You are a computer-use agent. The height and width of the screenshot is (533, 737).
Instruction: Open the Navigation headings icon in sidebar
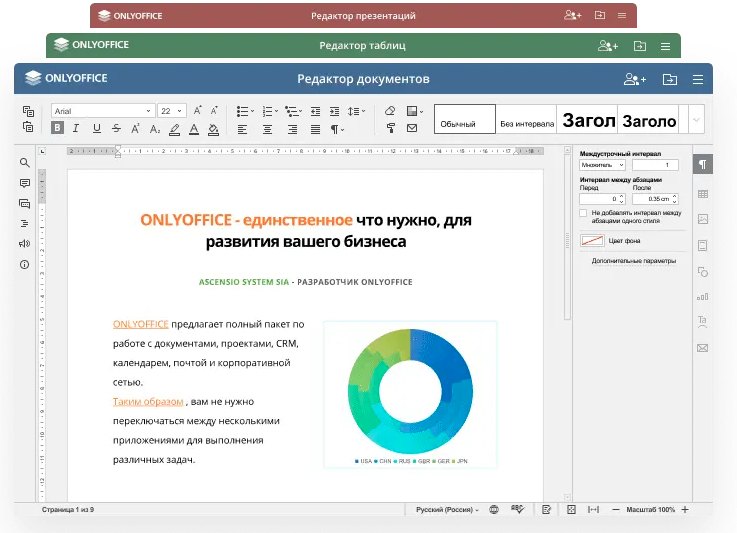tap(24, 224)
